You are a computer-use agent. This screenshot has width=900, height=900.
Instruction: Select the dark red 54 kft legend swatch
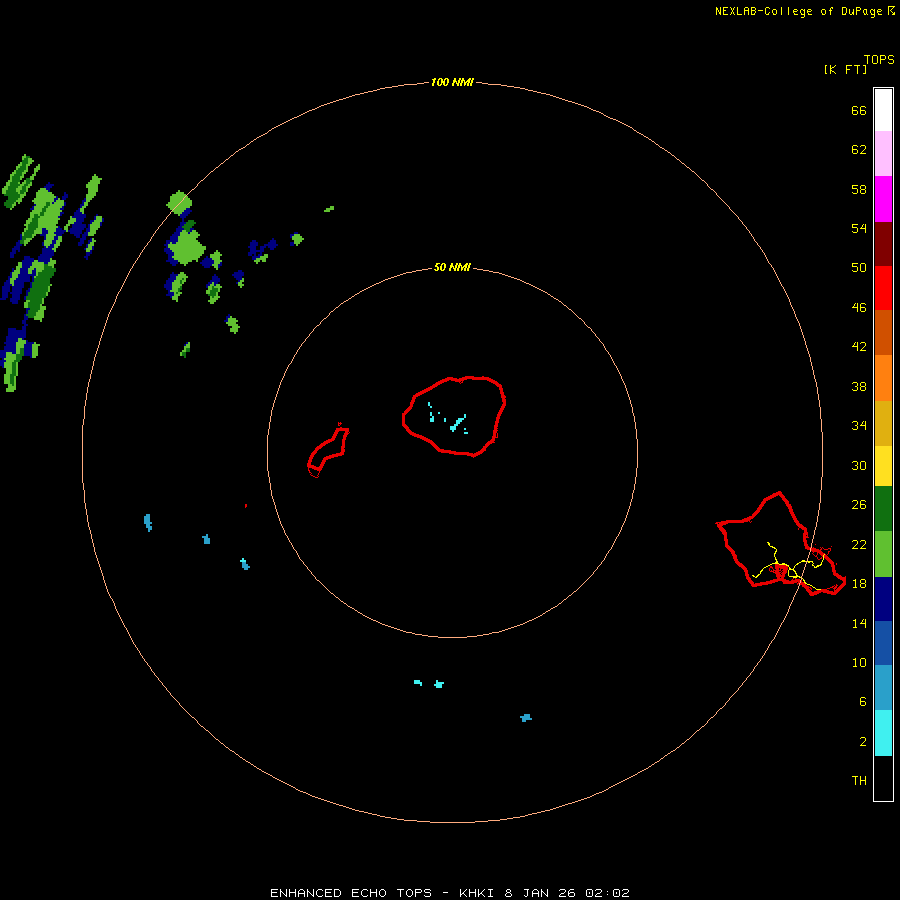(883, 244)
